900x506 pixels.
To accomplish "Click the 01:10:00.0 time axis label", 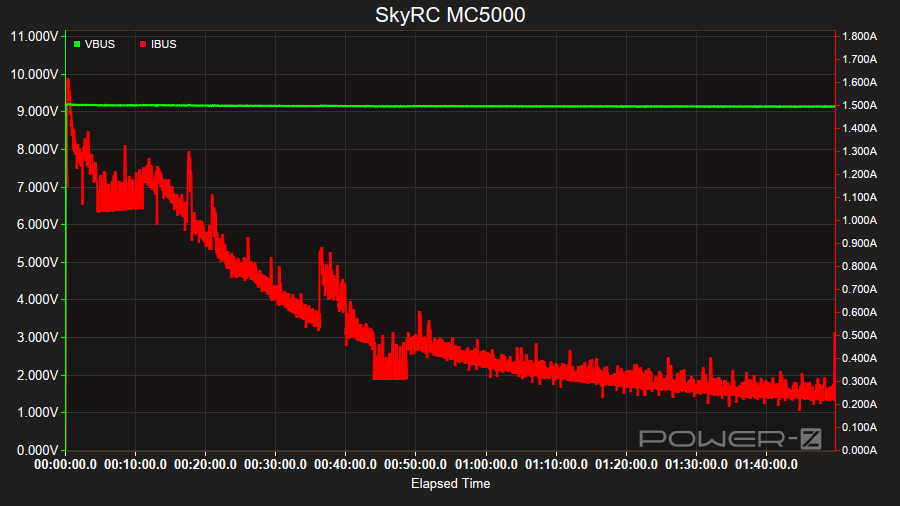I will [x=556, y=465].
